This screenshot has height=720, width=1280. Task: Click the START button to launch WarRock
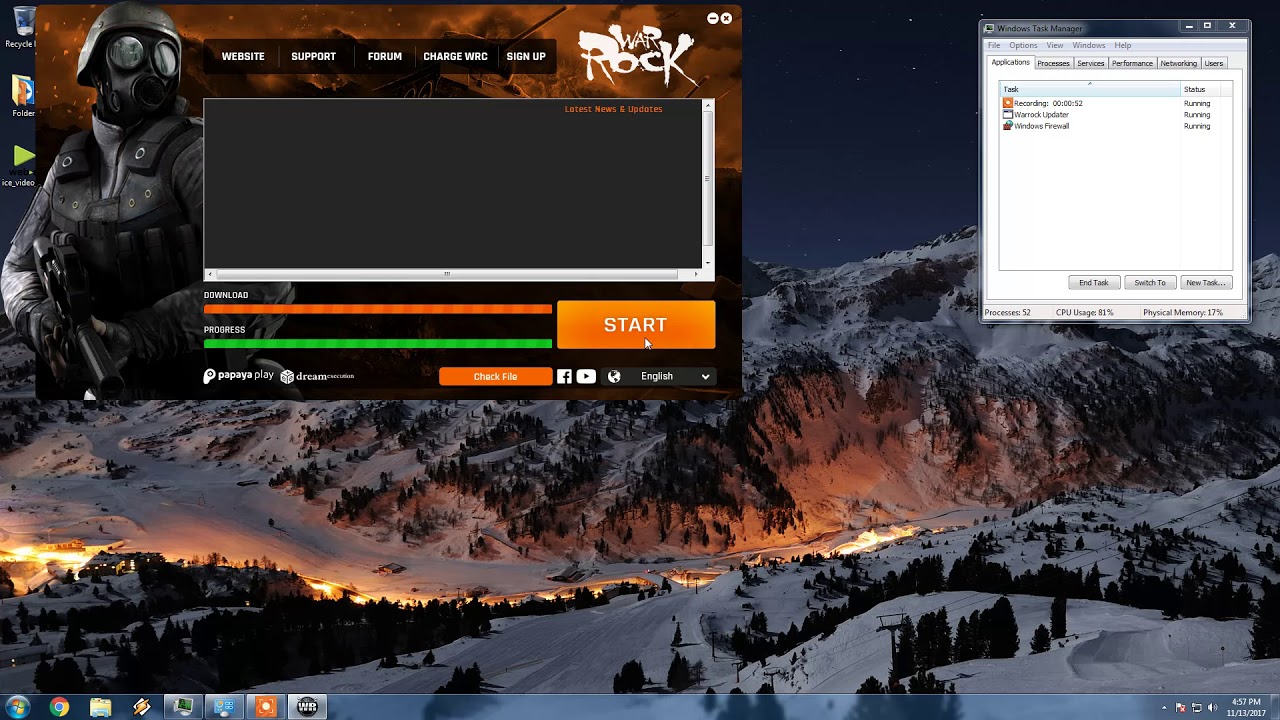[x=636, y=325]
